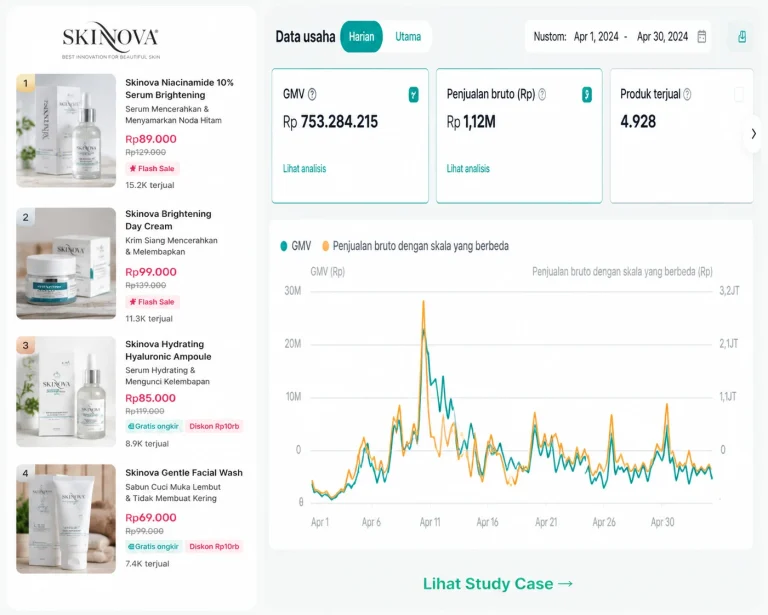Click the Apr 11 axis label

tap(430, 522)
